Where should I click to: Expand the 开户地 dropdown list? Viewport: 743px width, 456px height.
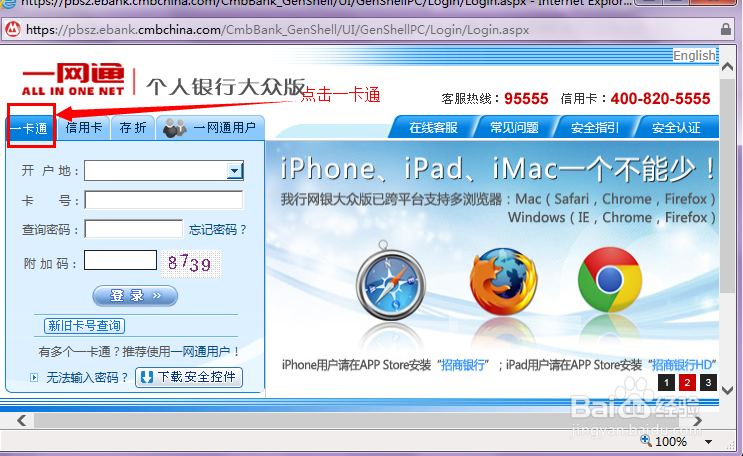point(235,171)
